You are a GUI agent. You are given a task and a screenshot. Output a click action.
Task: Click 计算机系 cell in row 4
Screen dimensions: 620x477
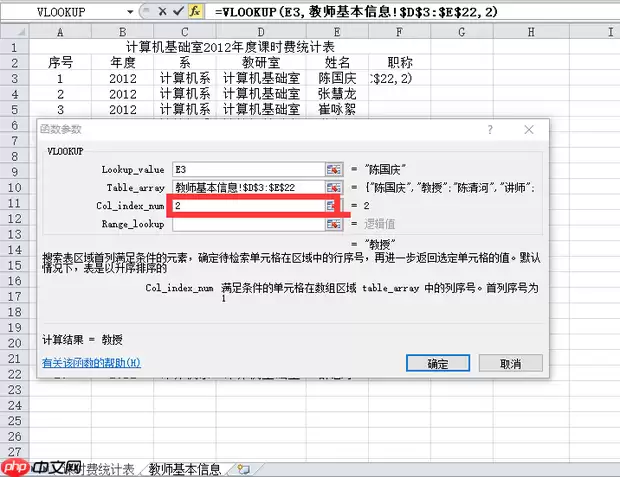point(185,94)
